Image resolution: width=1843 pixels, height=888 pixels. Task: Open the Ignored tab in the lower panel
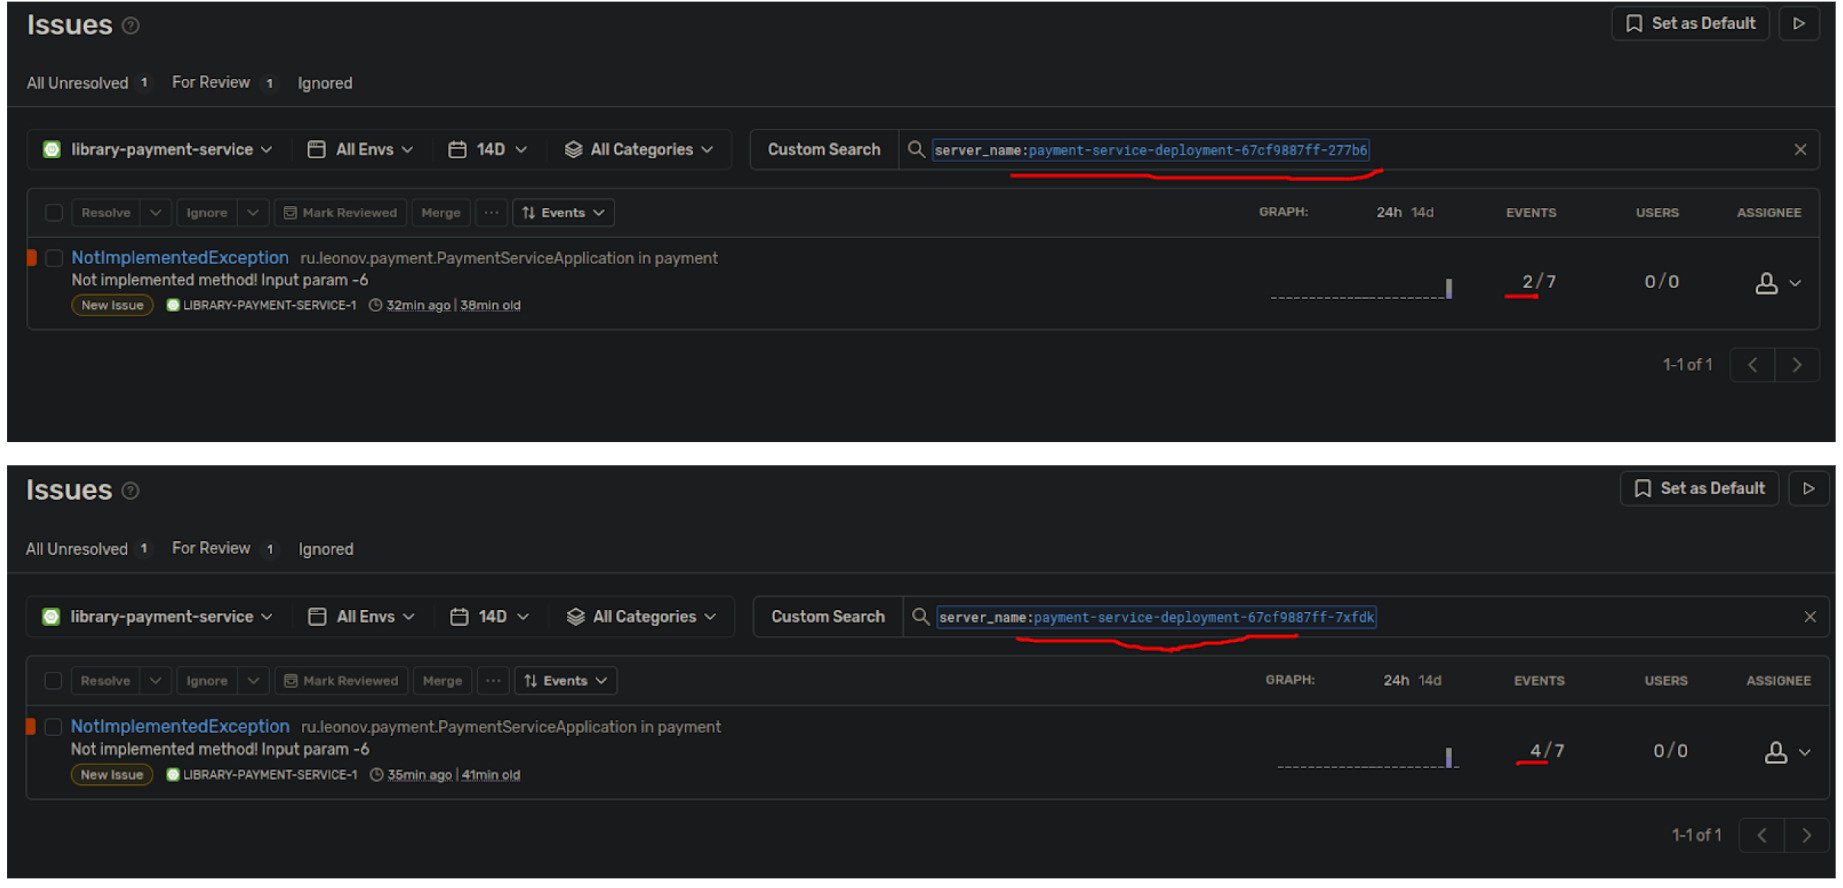pyautogui.click(x=326, y=549)
